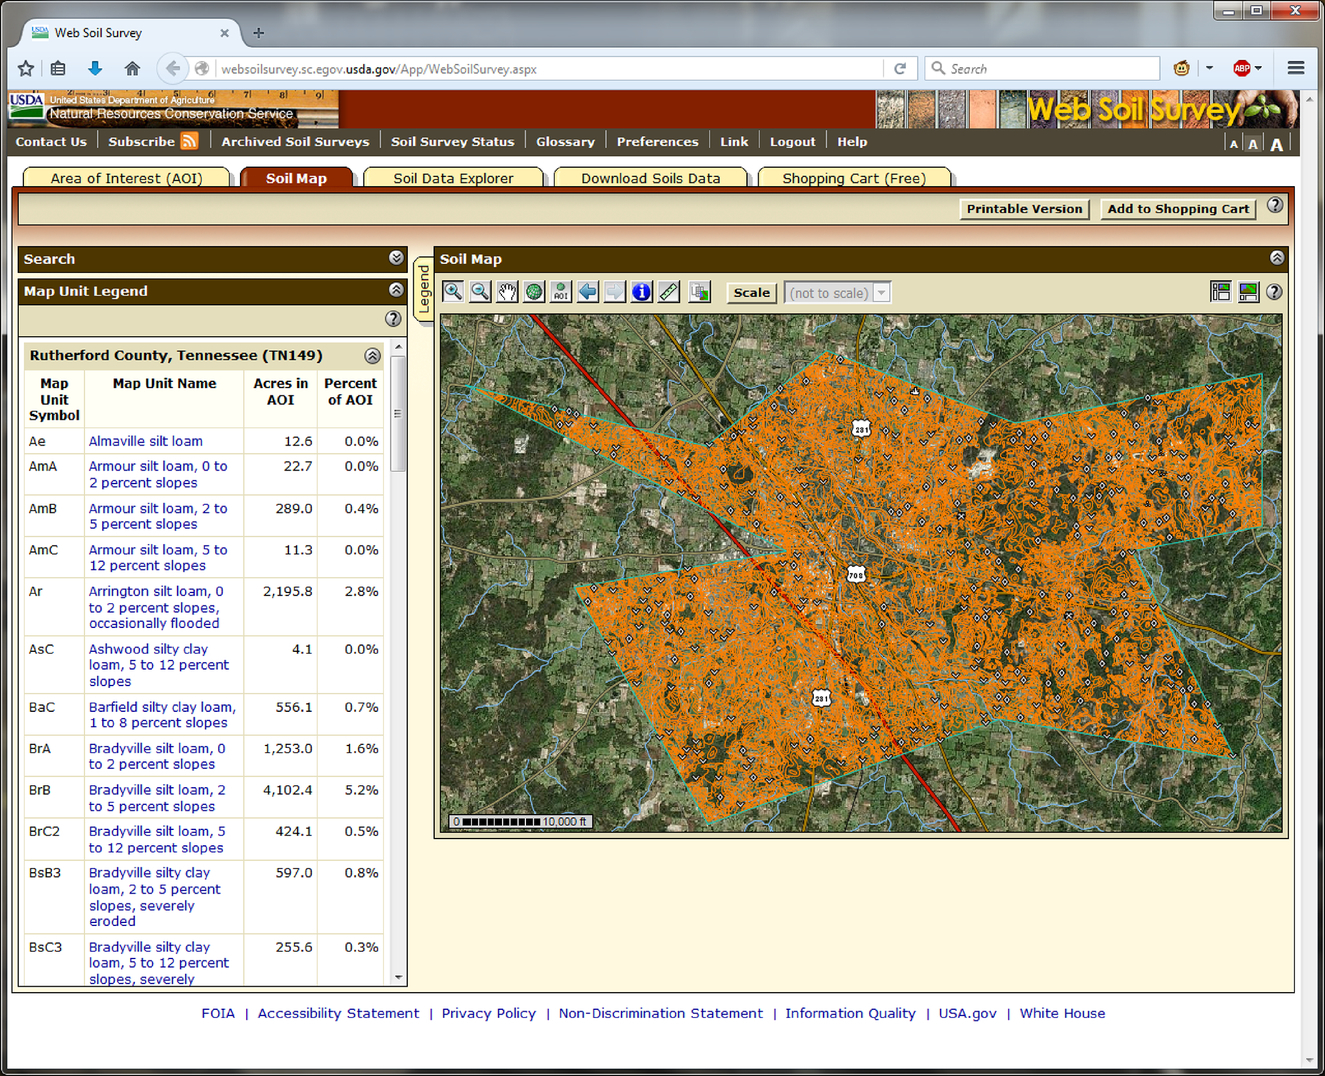The width and height of the screenshot is (1325, 1076).
Task: Switch to the Soil Data Explorer tab
Action: coord(453,178)
